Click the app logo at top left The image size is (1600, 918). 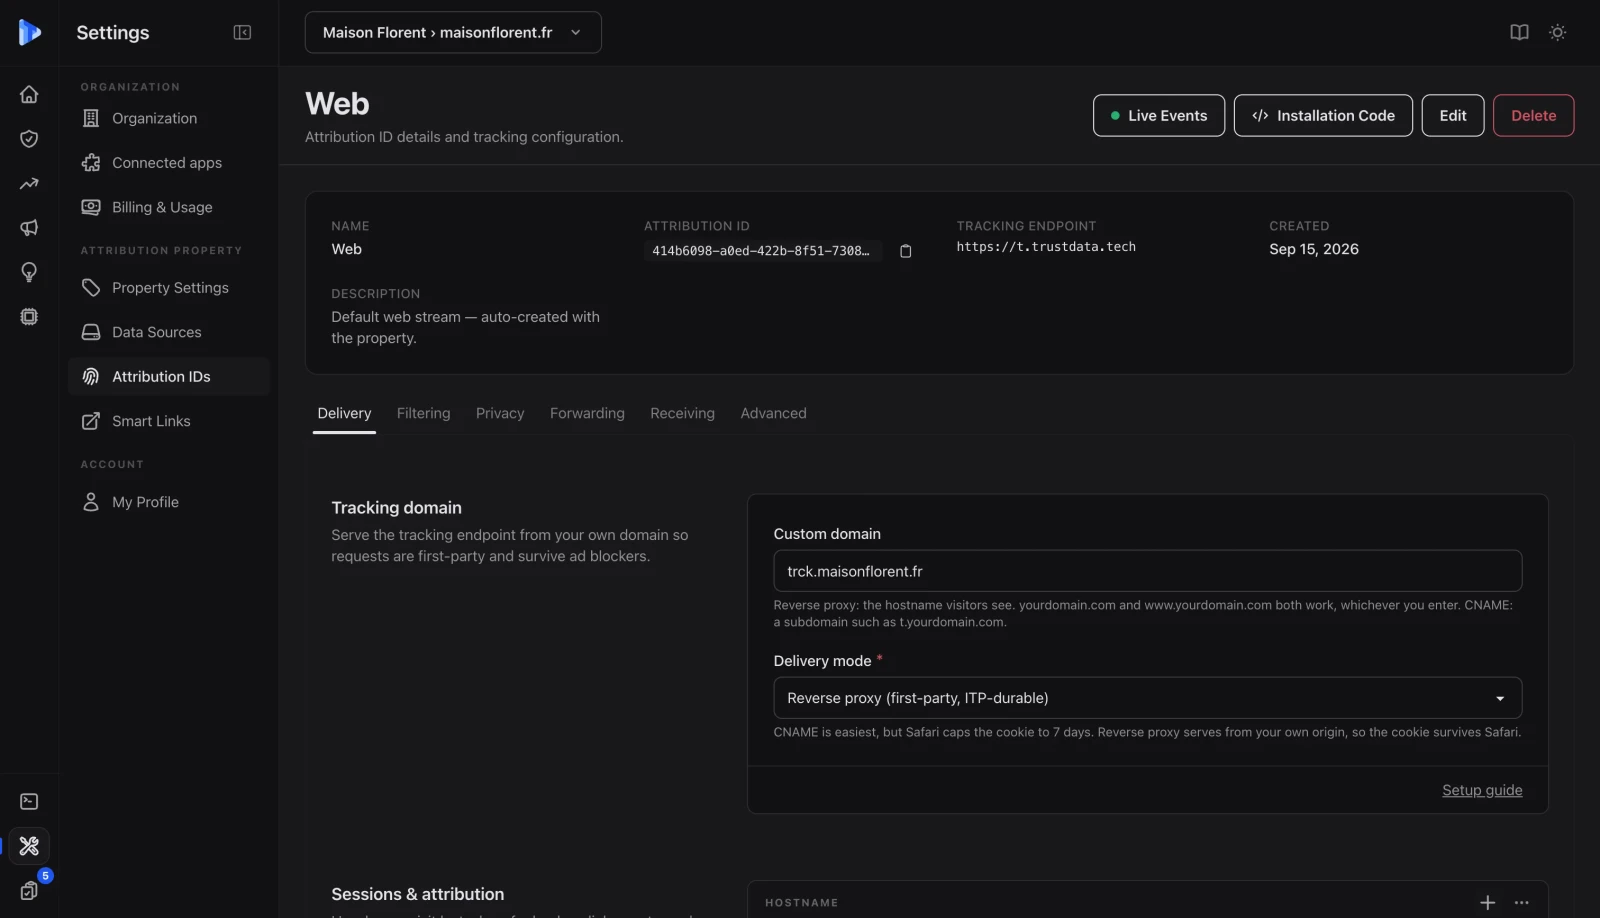29,32
